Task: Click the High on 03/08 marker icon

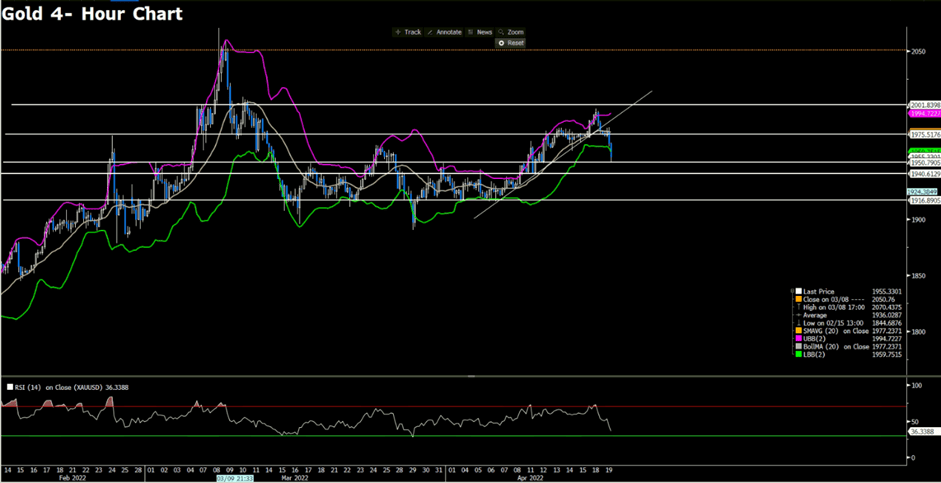Action: (798, 307)
